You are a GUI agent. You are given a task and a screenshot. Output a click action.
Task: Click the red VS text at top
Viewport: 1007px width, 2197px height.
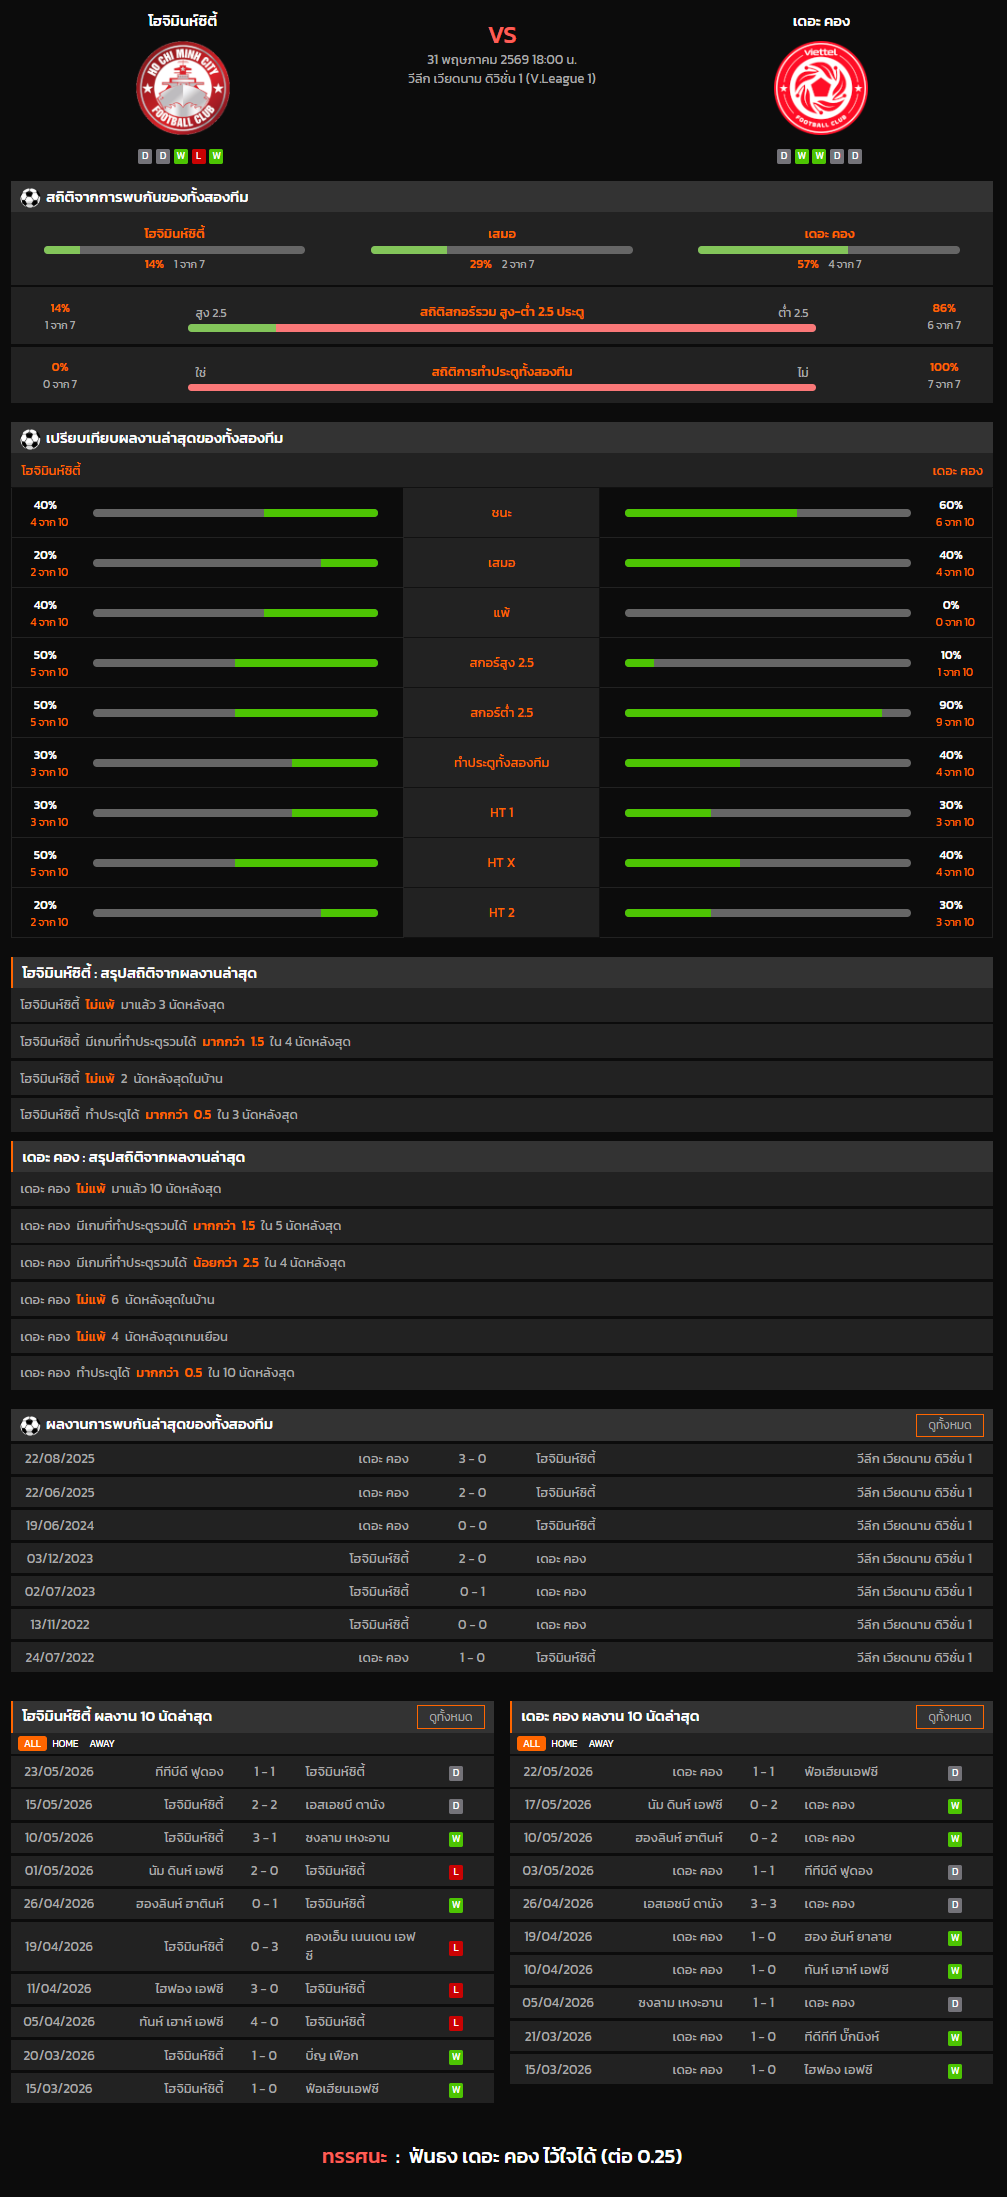(x=502, y=35)
